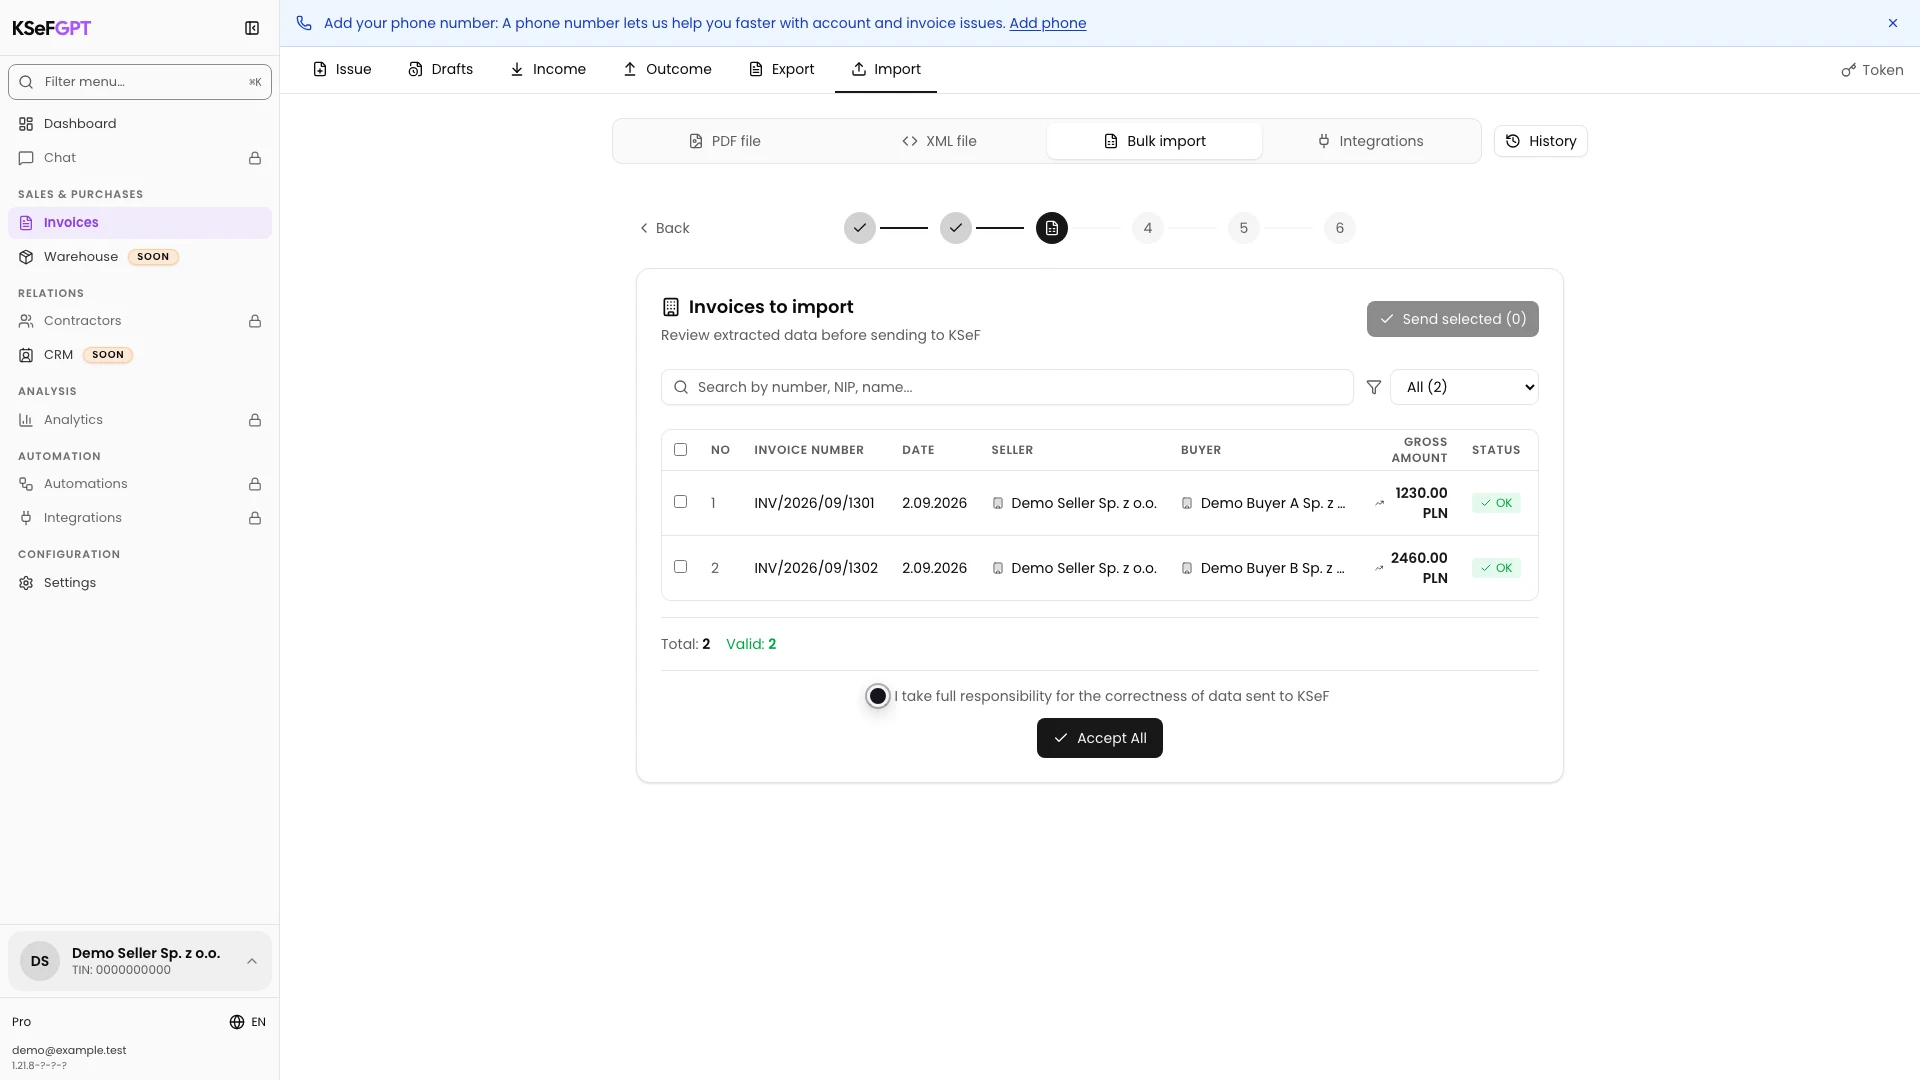Click the Automations lock icon
This screenshot has height=1080, width=1920.
(x=255, y=484)
